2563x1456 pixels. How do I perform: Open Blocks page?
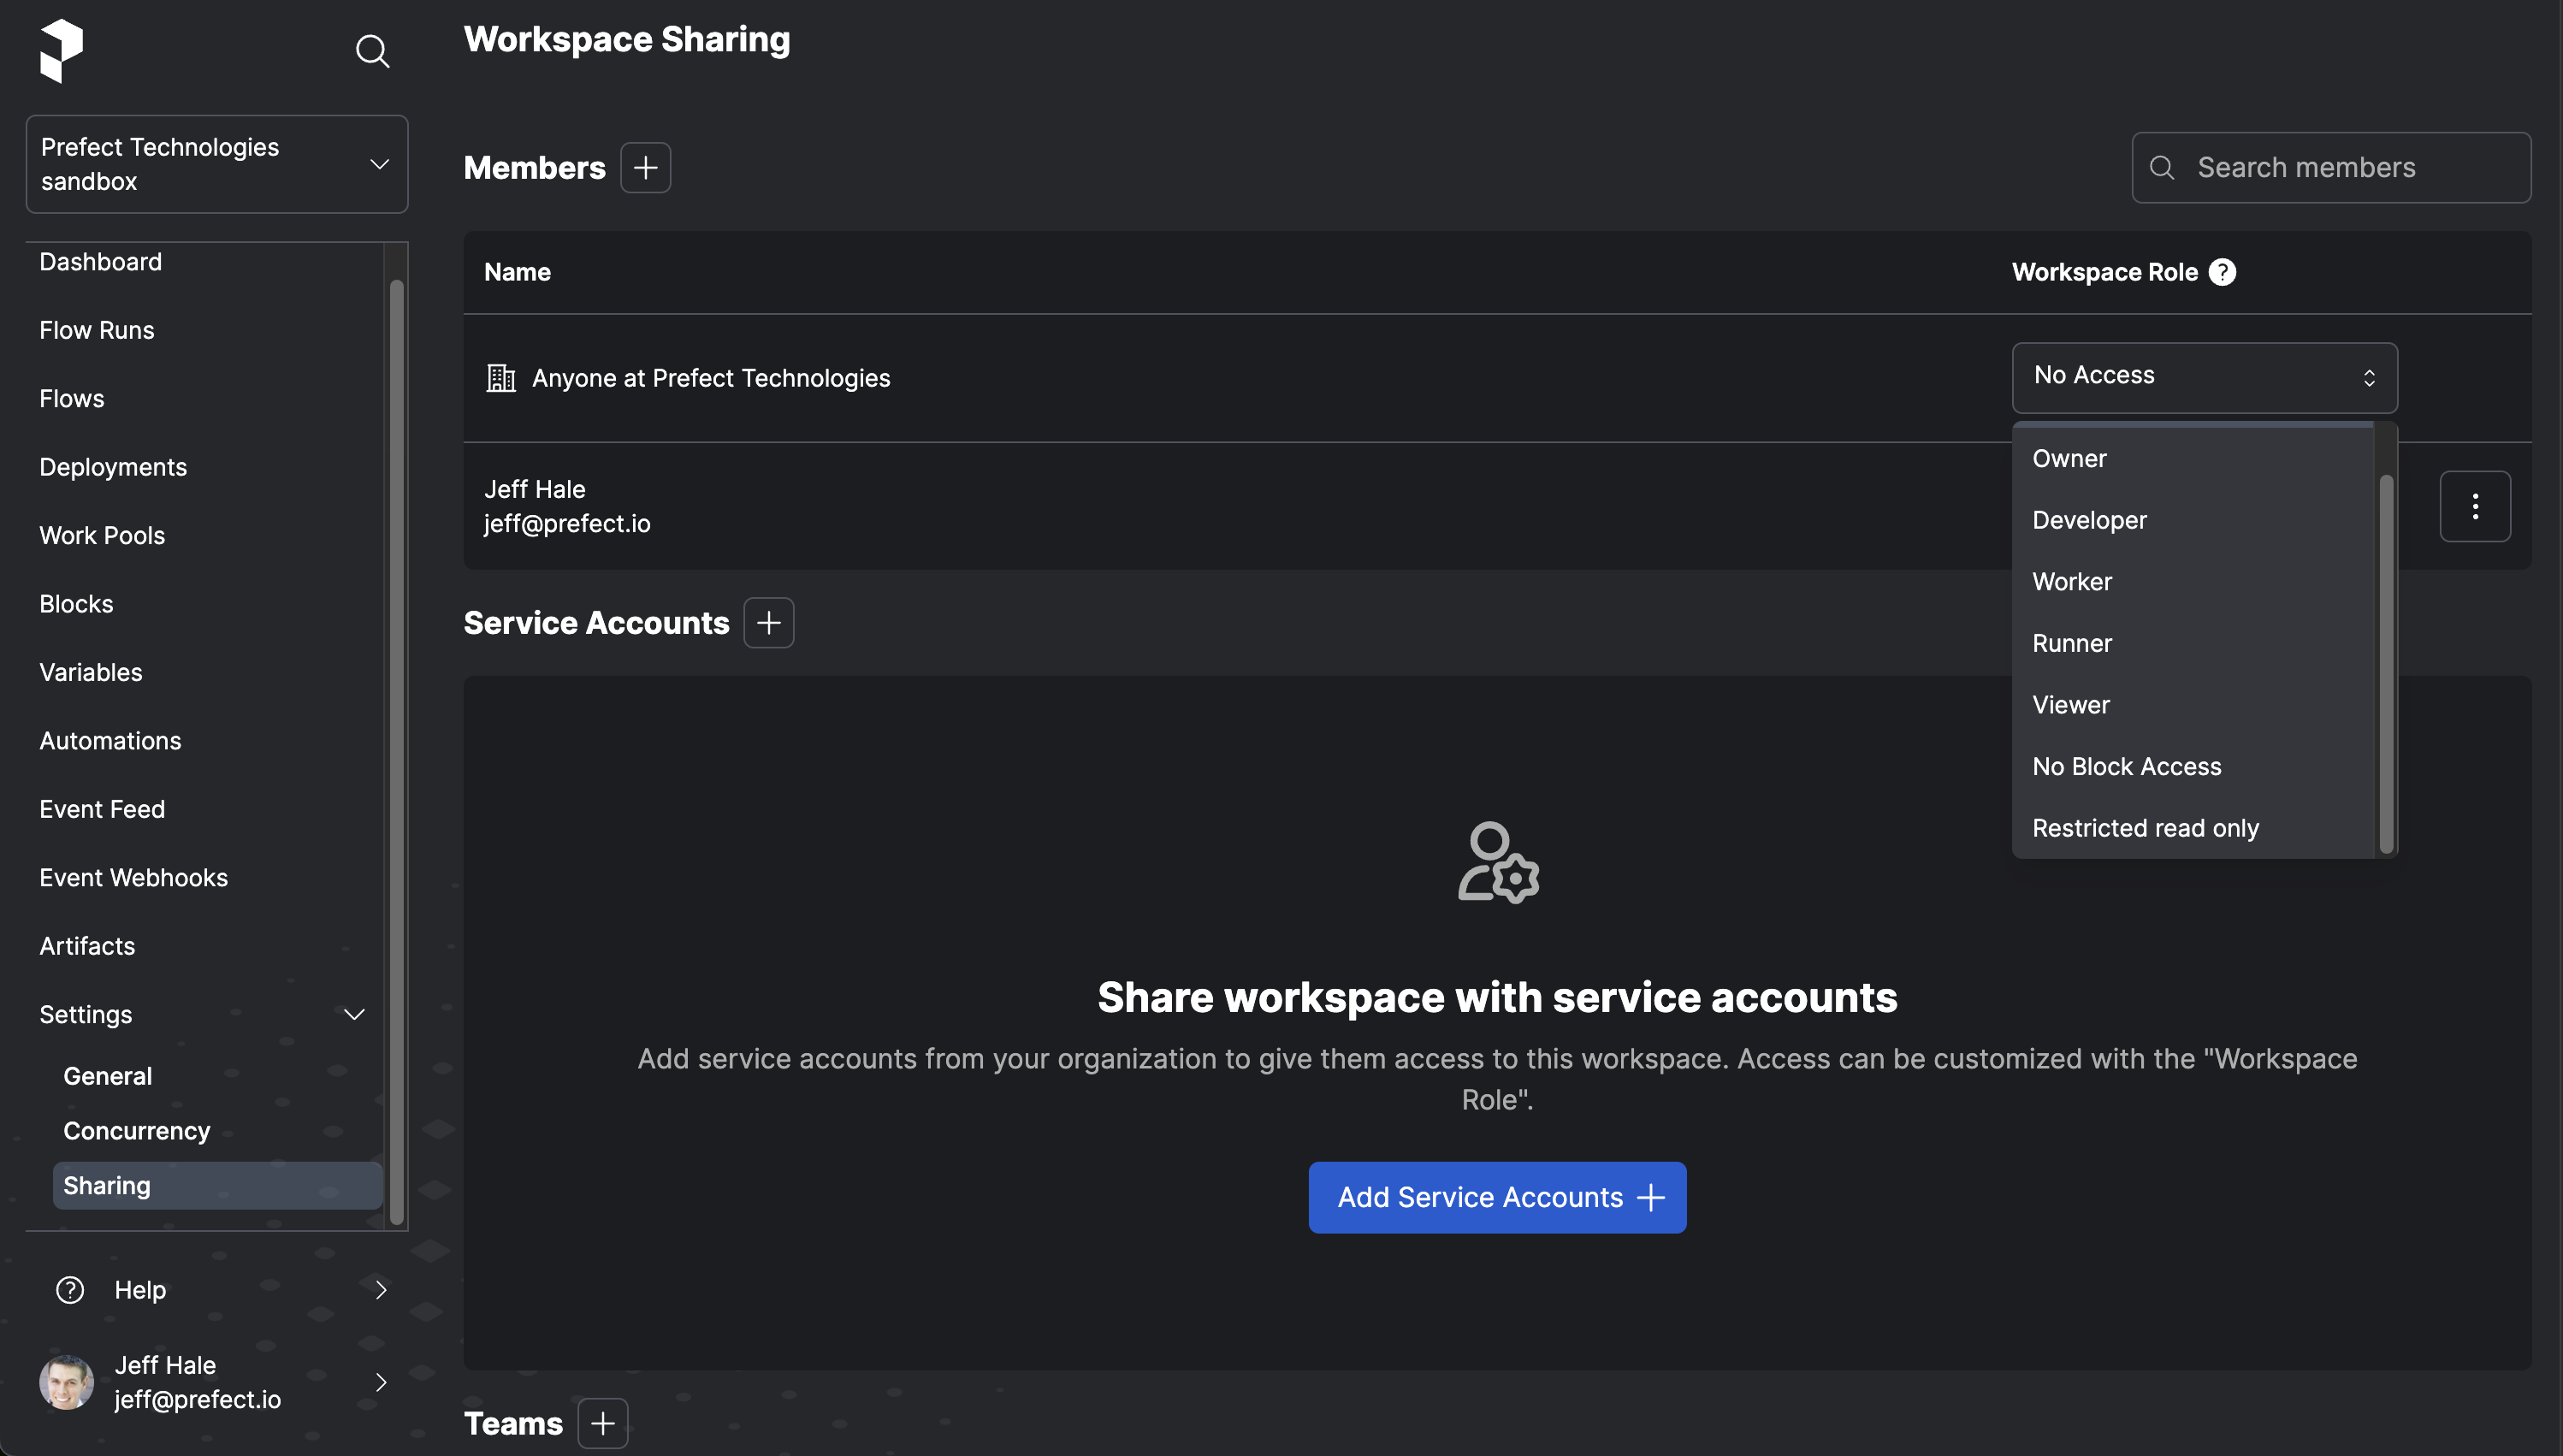click(76, 604)
